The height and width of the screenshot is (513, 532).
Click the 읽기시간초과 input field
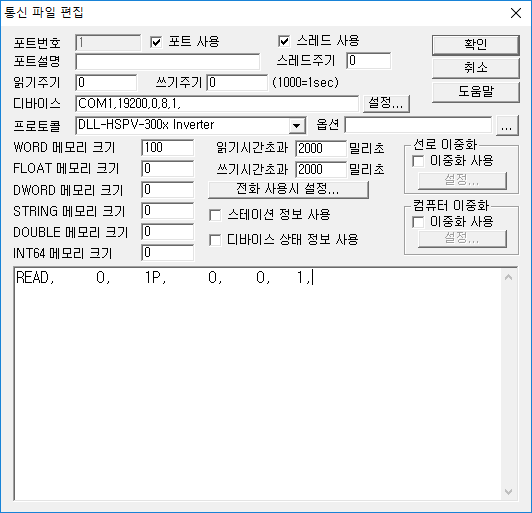[x=321, y=149]
